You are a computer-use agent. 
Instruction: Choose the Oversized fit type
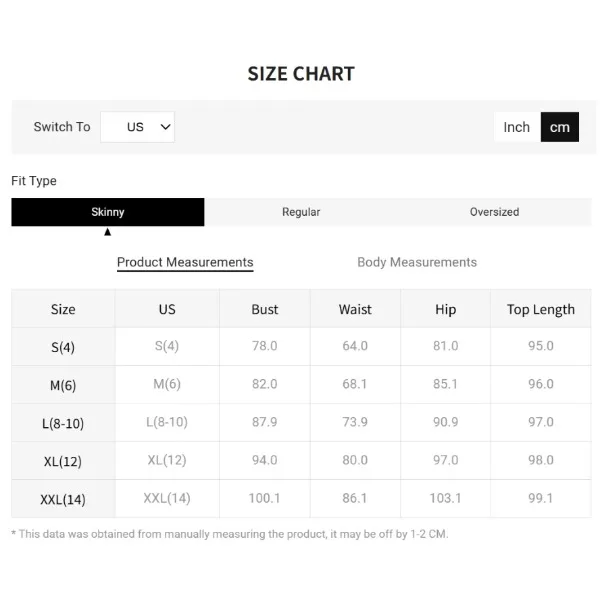(494, 212)
